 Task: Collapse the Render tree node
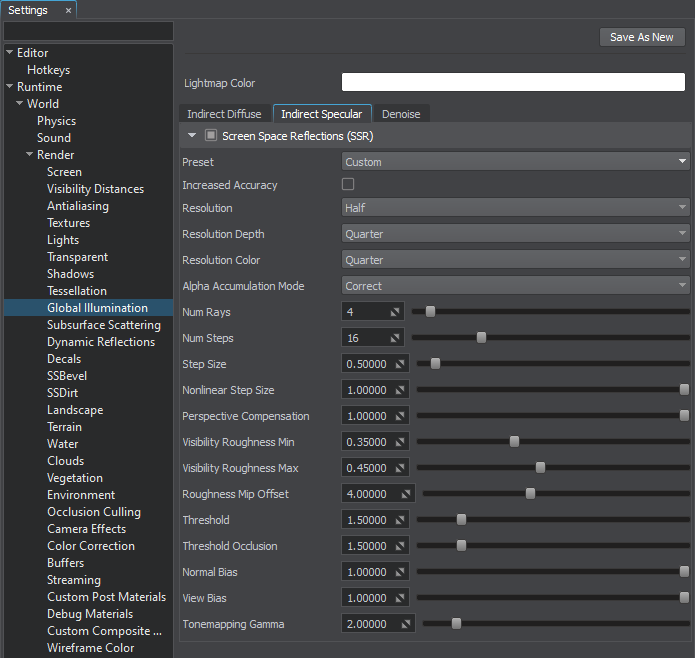tap(30, 154)
